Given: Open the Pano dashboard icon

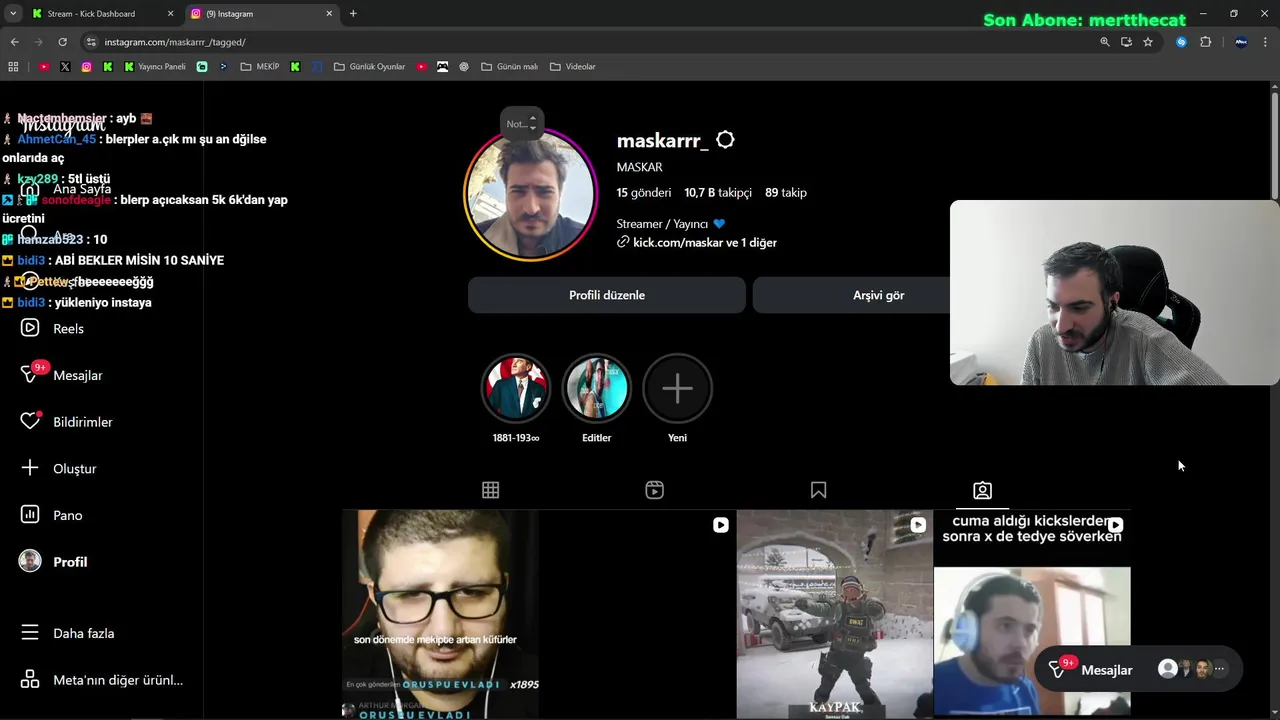Looking at the screenshot, I should tap(30, 515).
